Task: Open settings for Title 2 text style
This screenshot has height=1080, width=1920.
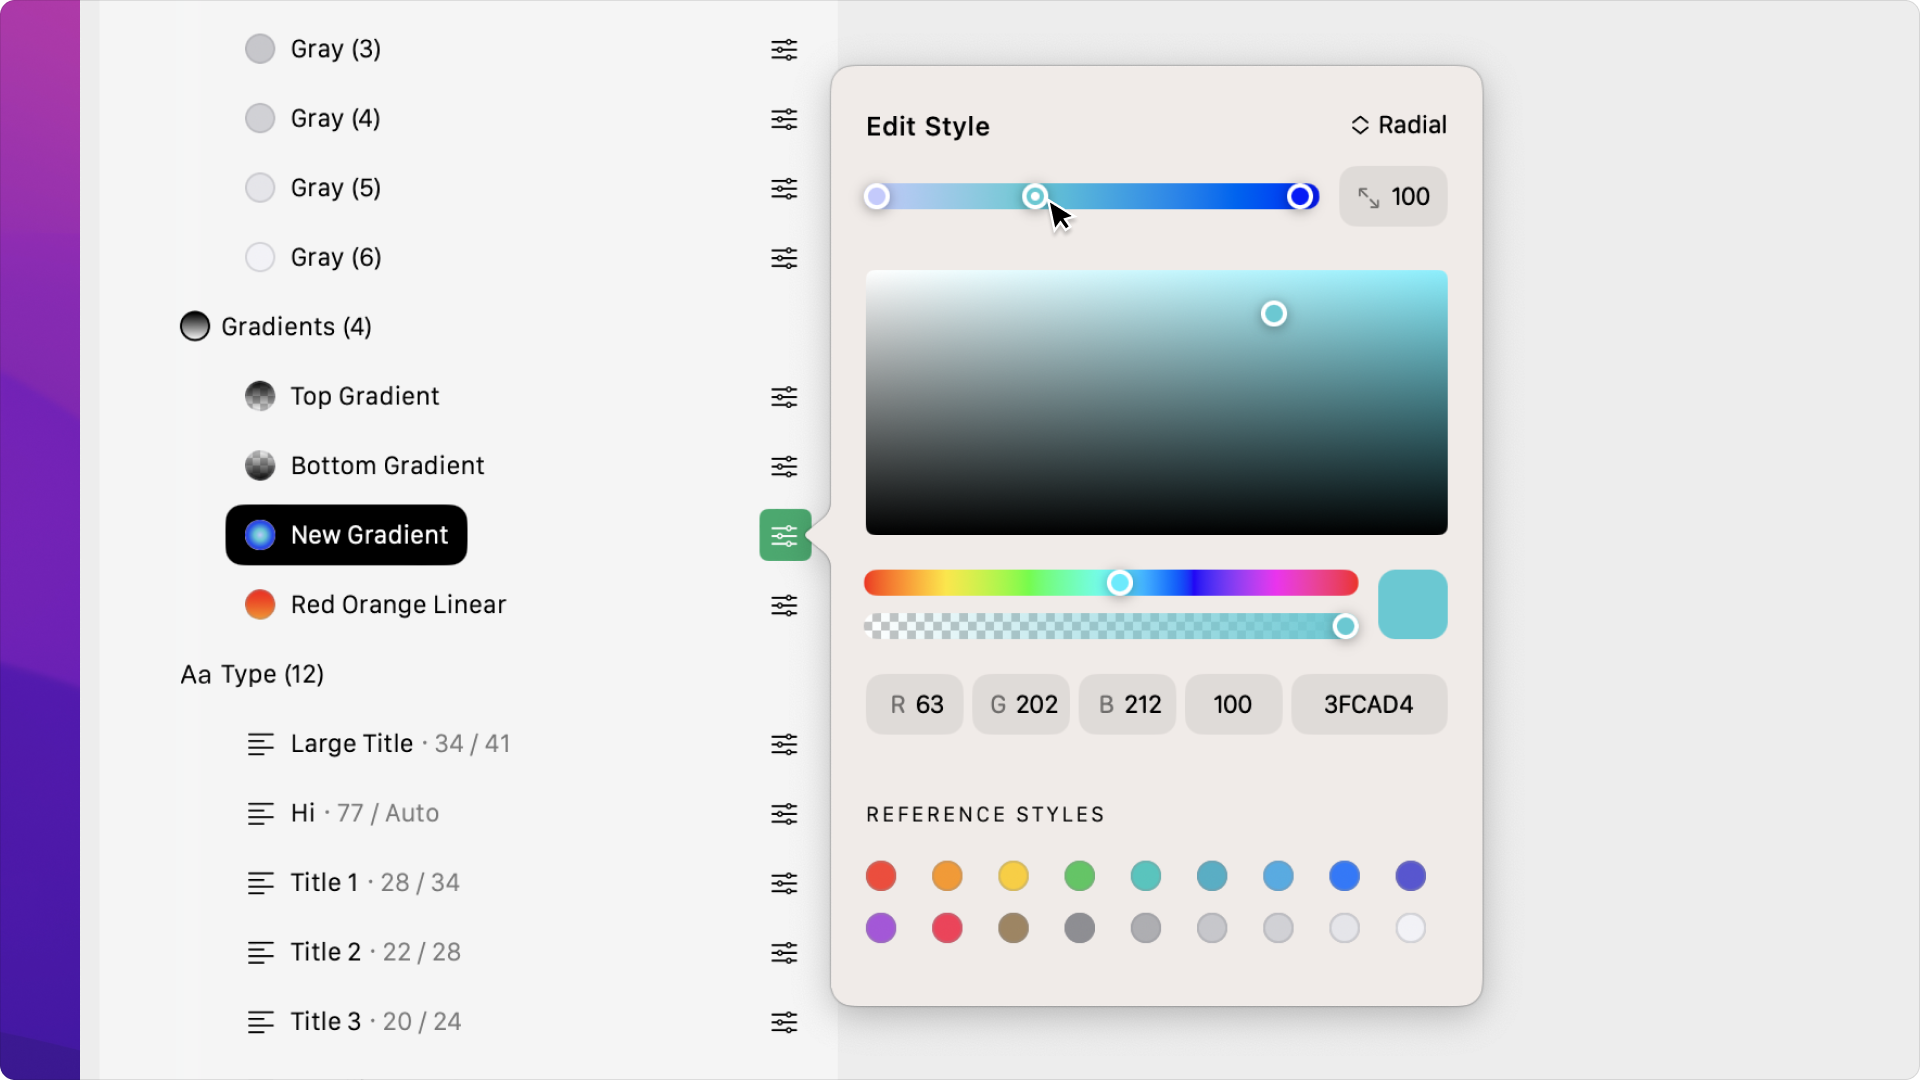Action: click(x=784, y=952)
